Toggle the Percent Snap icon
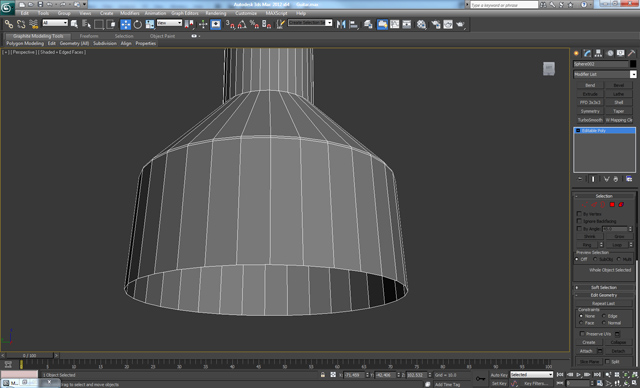This screenshot has height=388, width=640. pos(254,24)
